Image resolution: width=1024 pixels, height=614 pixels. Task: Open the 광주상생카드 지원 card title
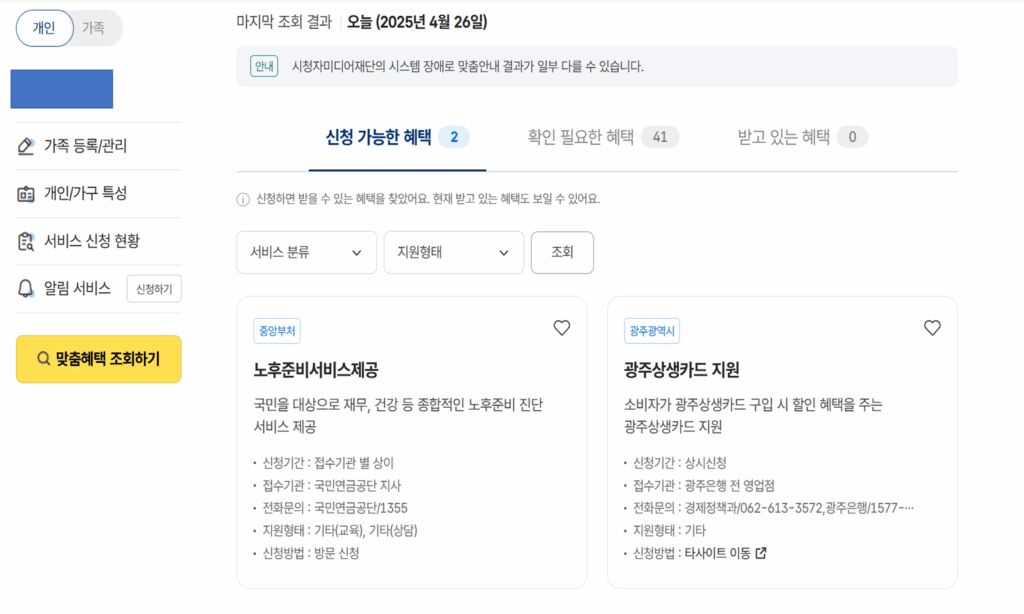pyautogui.click(x=682, y=370)
